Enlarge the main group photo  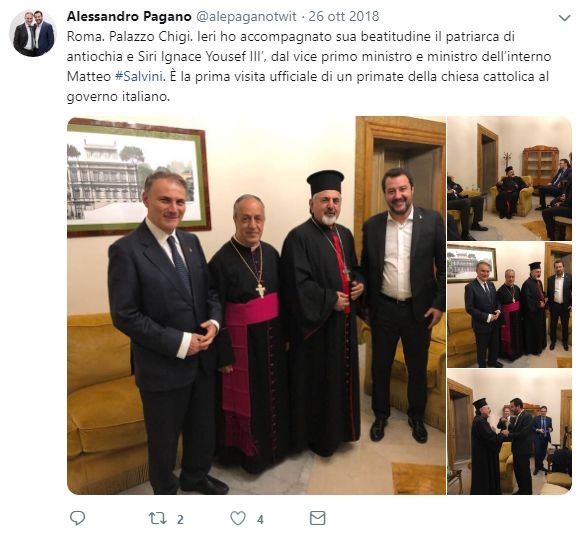coord(256,305)
